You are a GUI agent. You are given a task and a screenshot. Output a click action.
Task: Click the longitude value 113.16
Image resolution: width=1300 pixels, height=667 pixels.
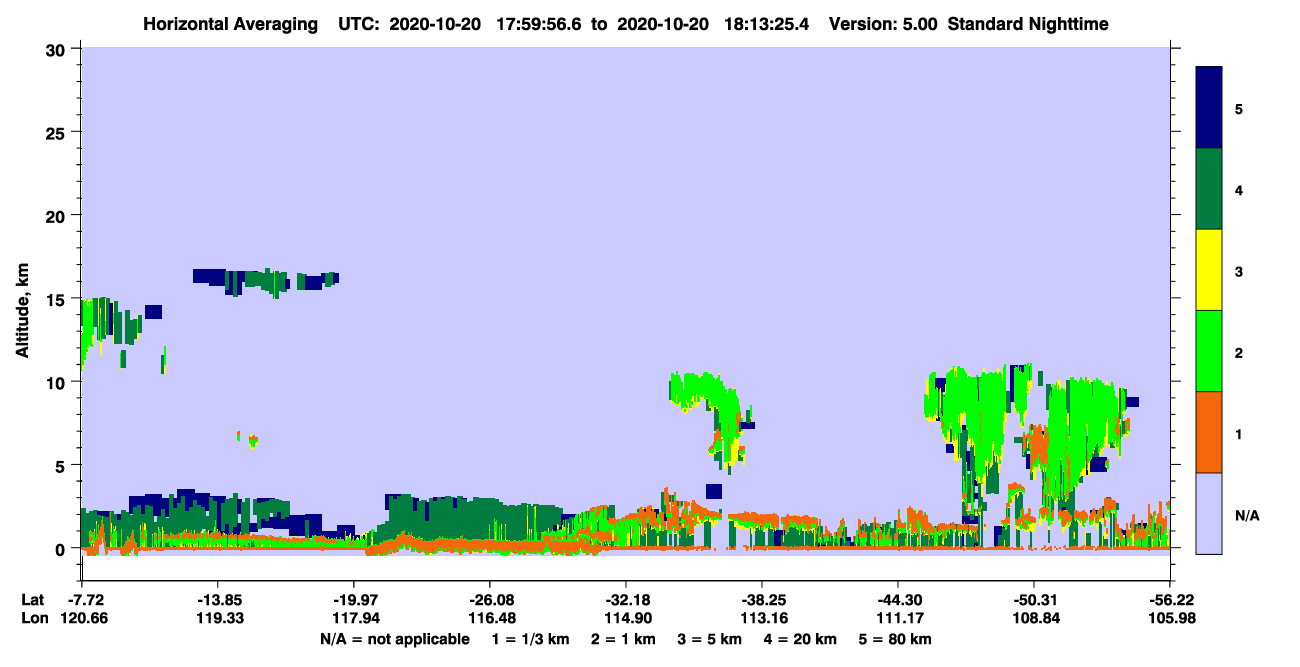pos(762,618)
